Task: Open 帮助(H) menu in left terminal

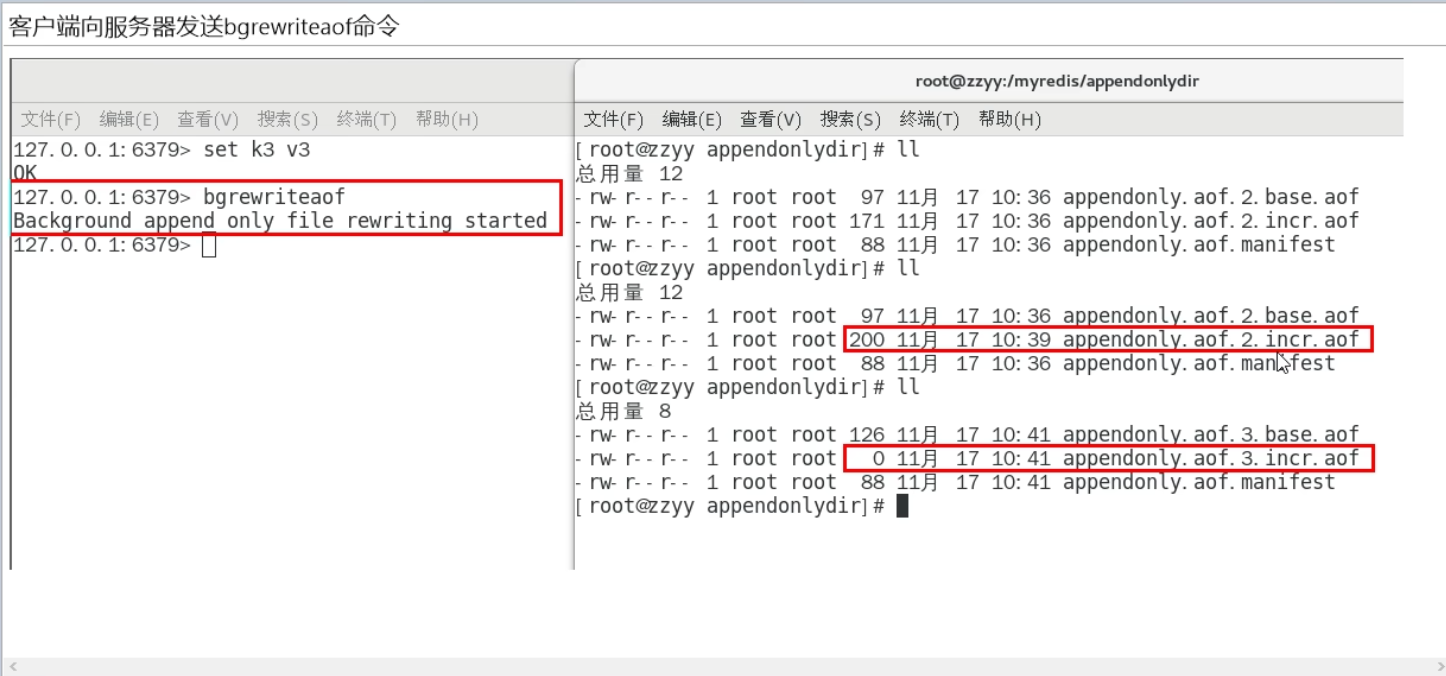Action: [x=447, y=120]
